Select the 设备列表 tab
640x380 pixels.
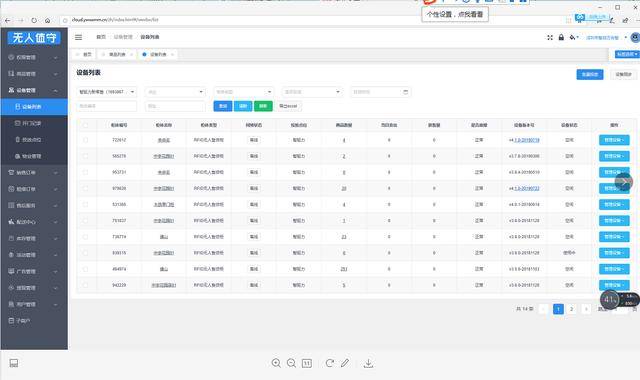click(x=158, y=54)
